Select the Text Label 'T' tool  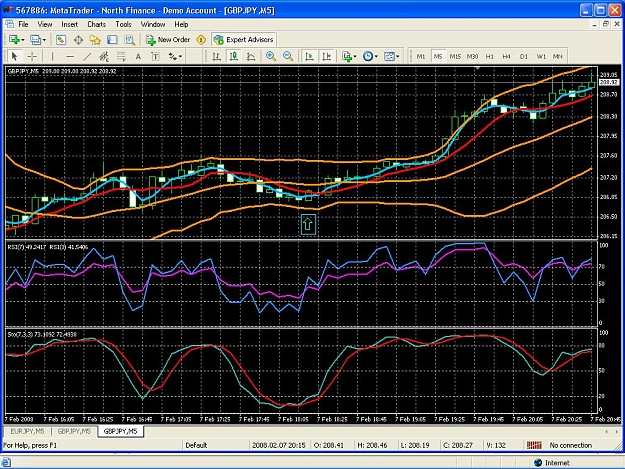pos(155,57)
